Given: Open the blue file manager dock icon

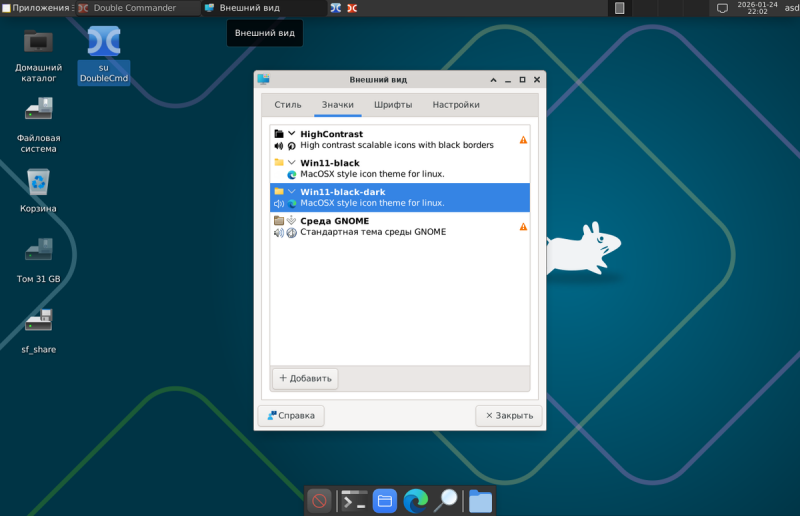Looking at the screenshot, I should [x=385, y=501].
